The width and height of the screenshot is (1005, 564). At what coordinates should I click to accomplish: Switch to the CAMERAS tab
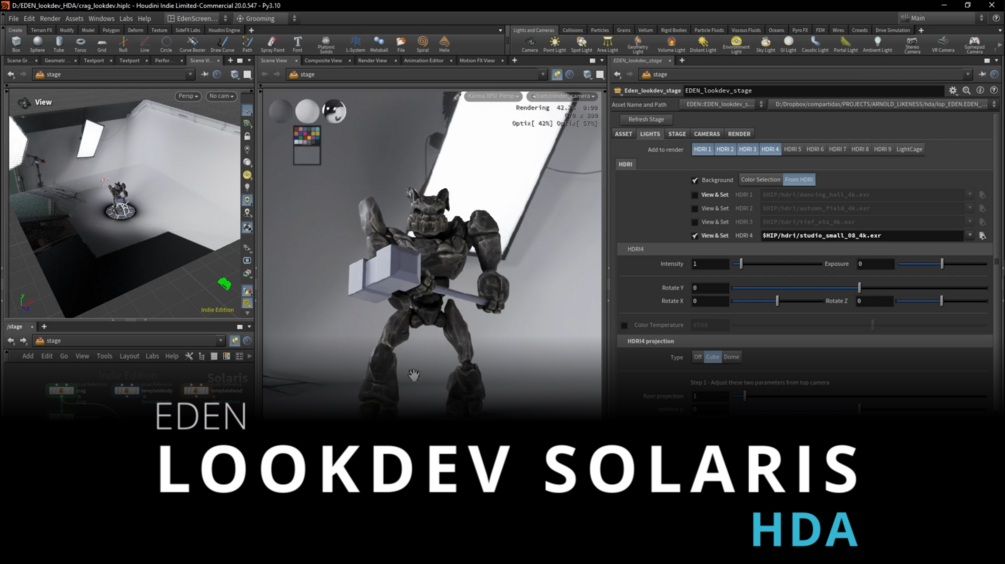point(706,134)
